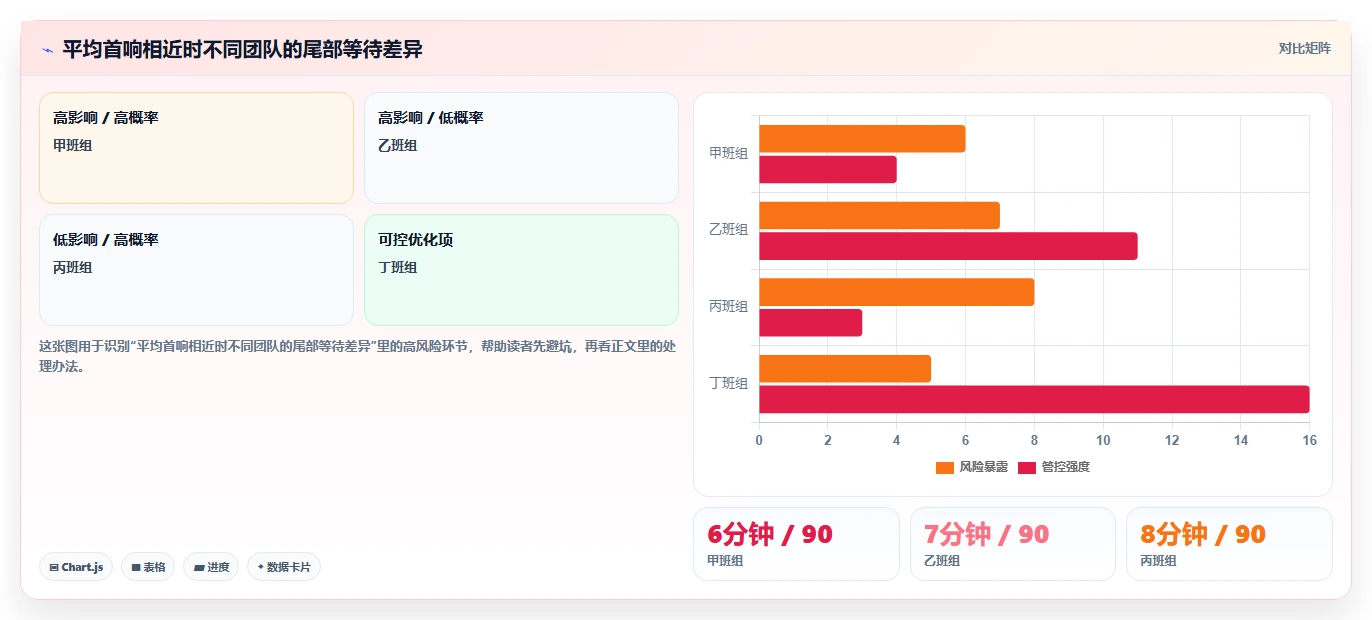The height and width of the screenshot is (620, 1372).
Task: Open the 可控优化项 card for 丁班组
Action: pyautogui.click(x=521, y=270)
